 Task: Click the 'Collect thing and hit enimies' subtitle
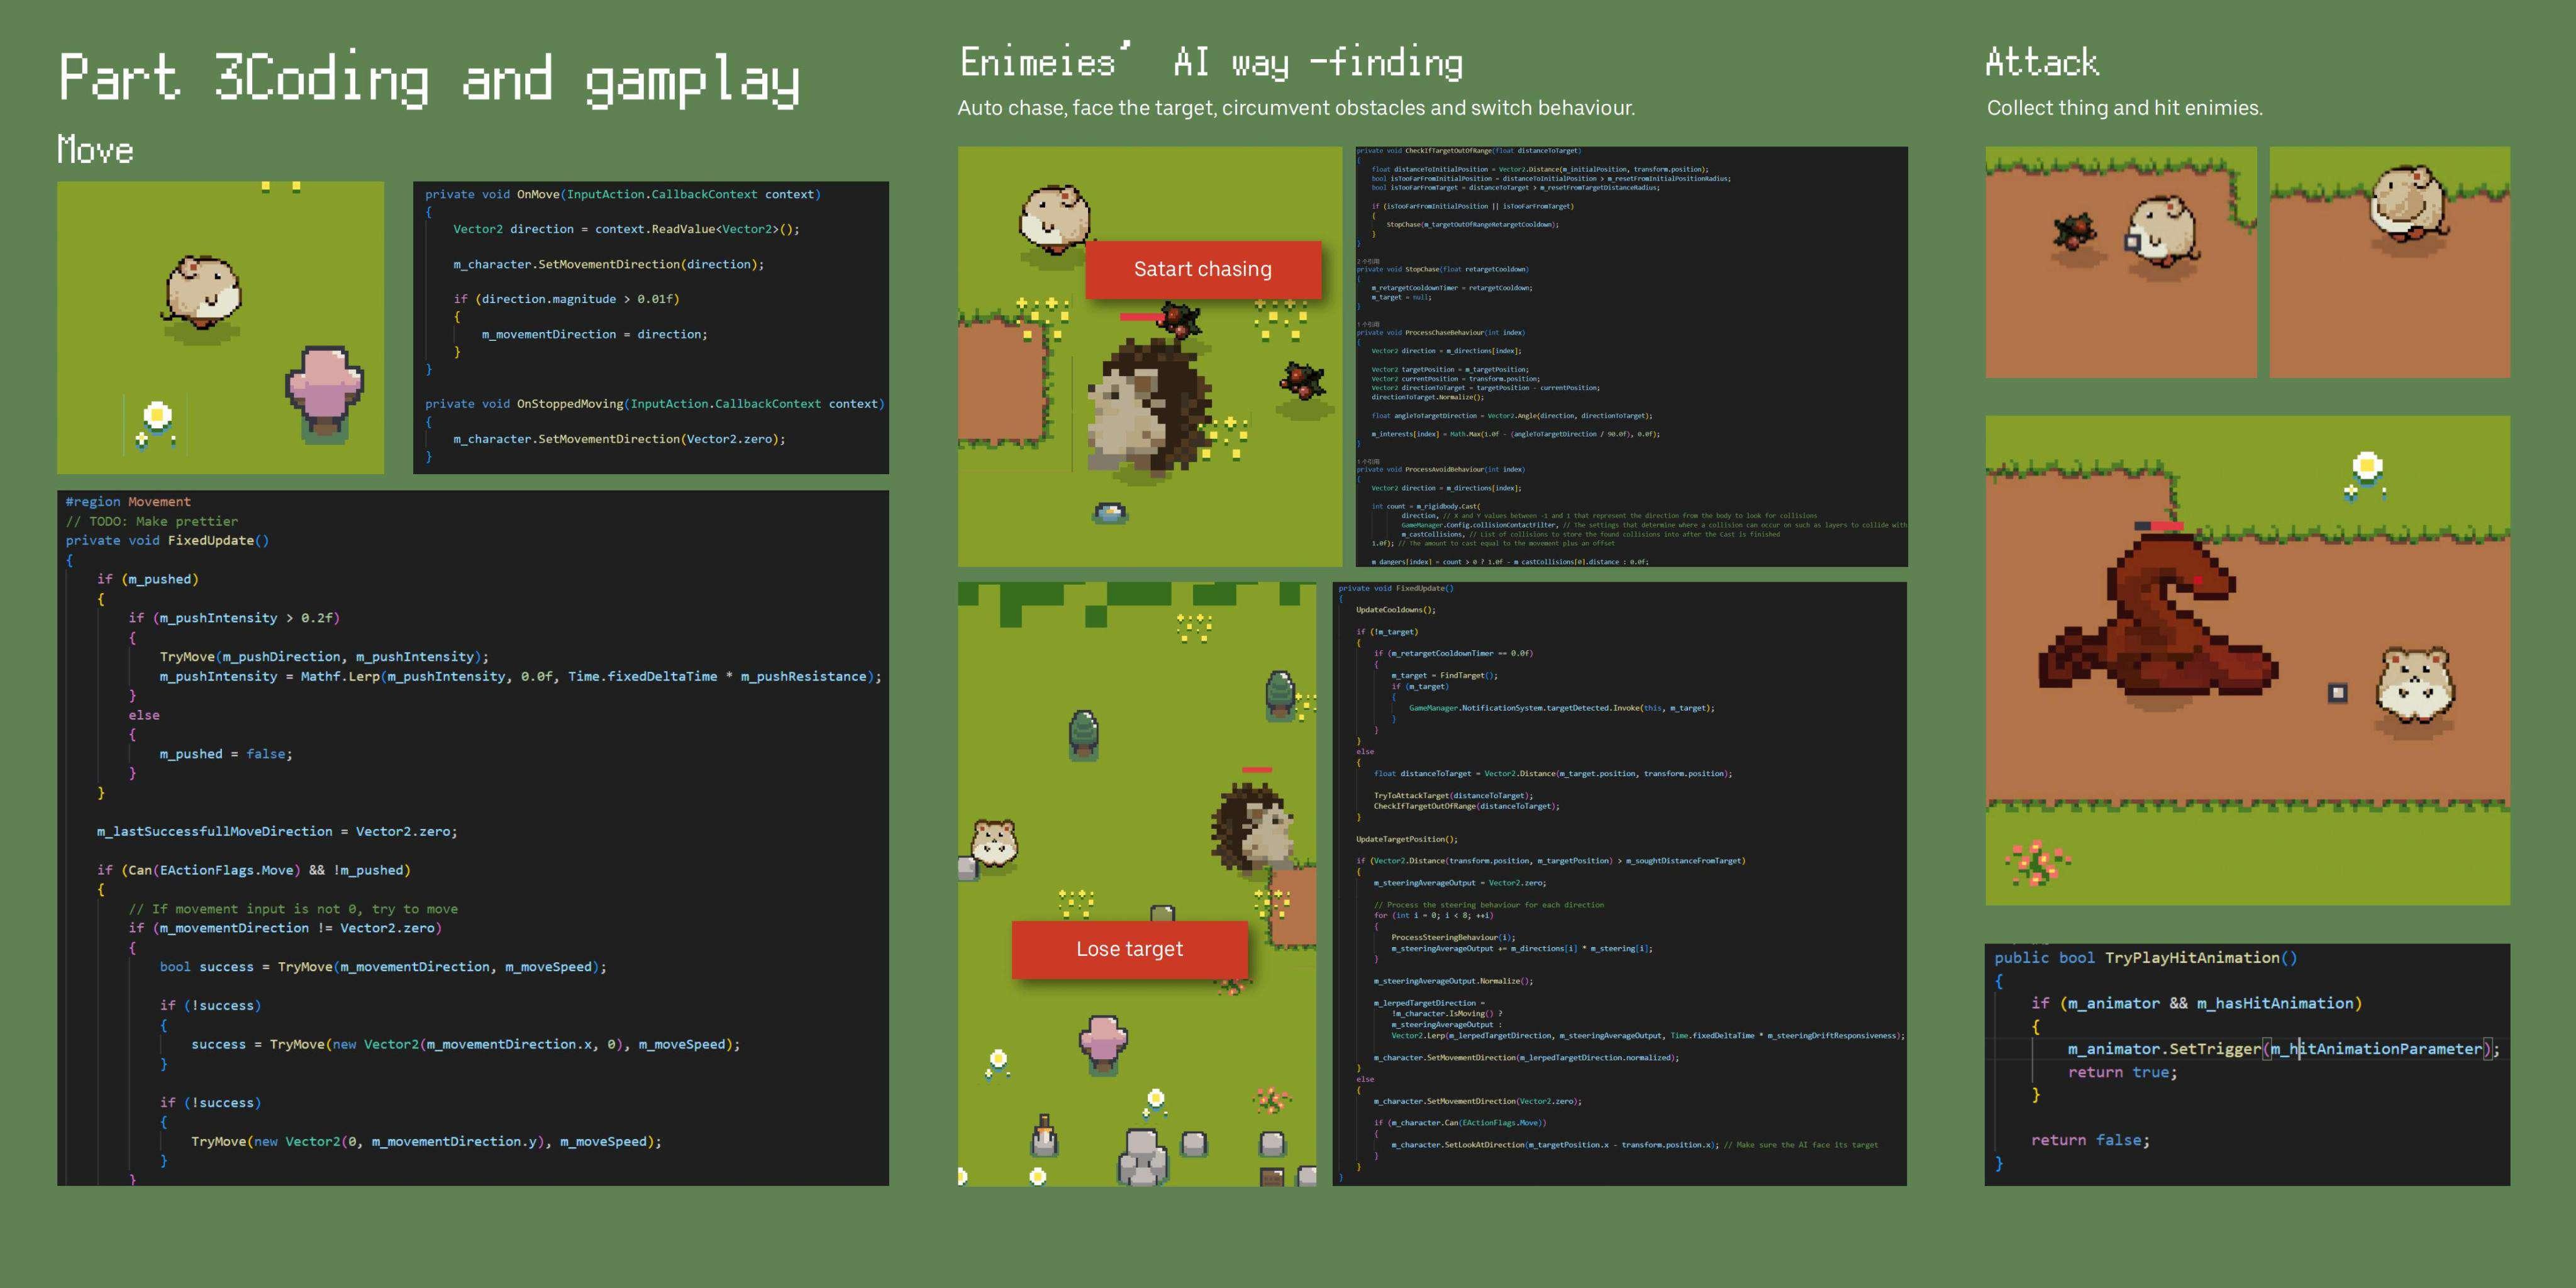(2124, 108)
